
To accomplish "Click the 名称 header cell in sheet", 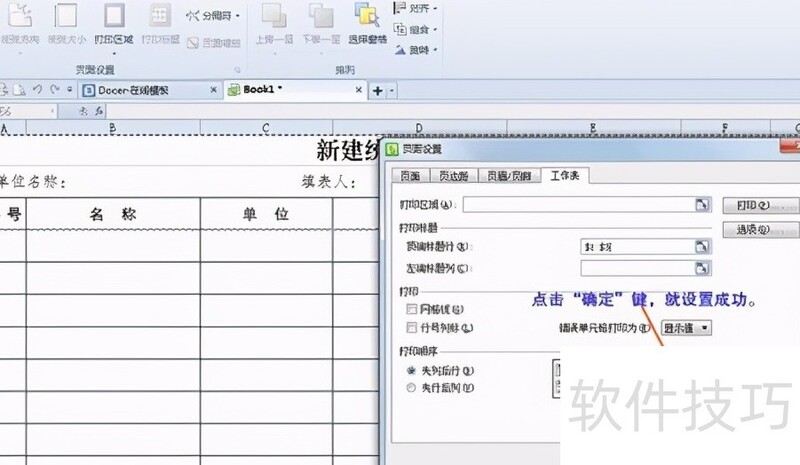I will (113, 214).
